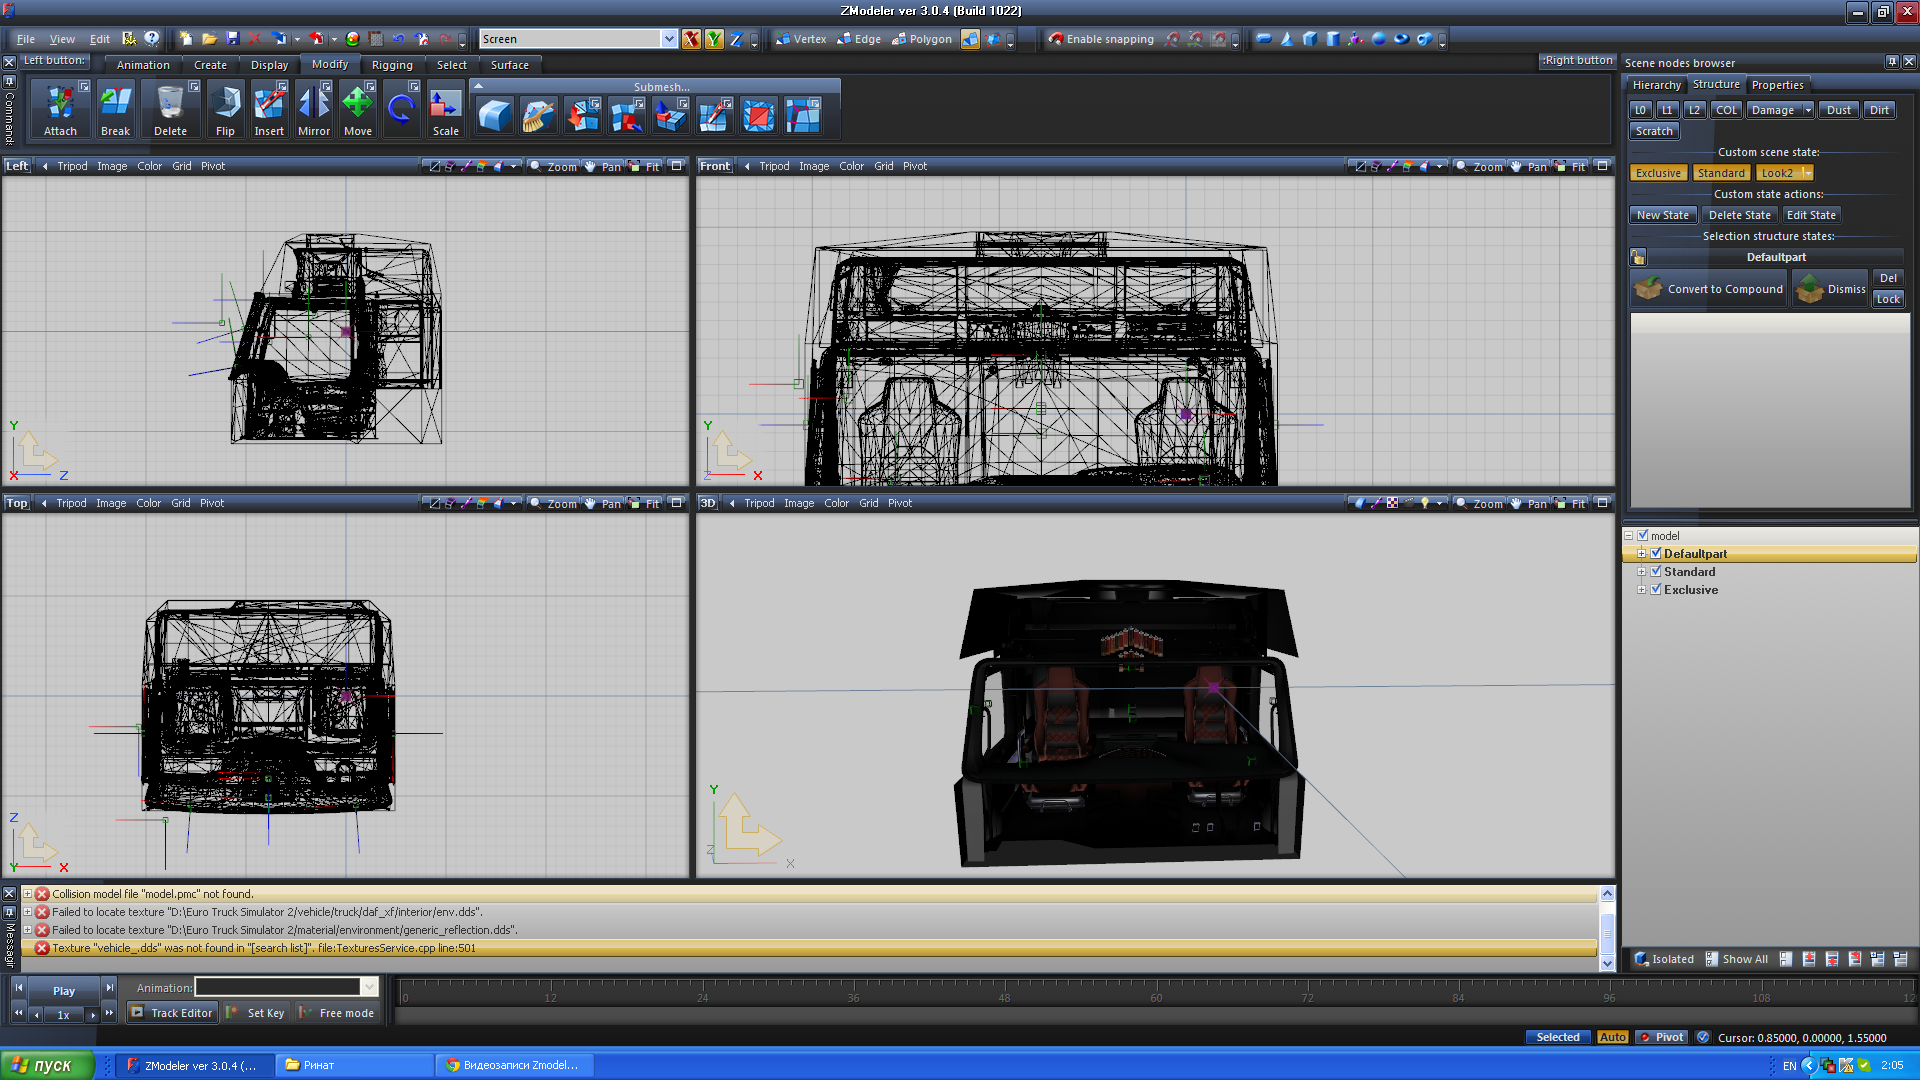
Task: Switch to the Rigging tab
Action: click(x=391, y=65)
